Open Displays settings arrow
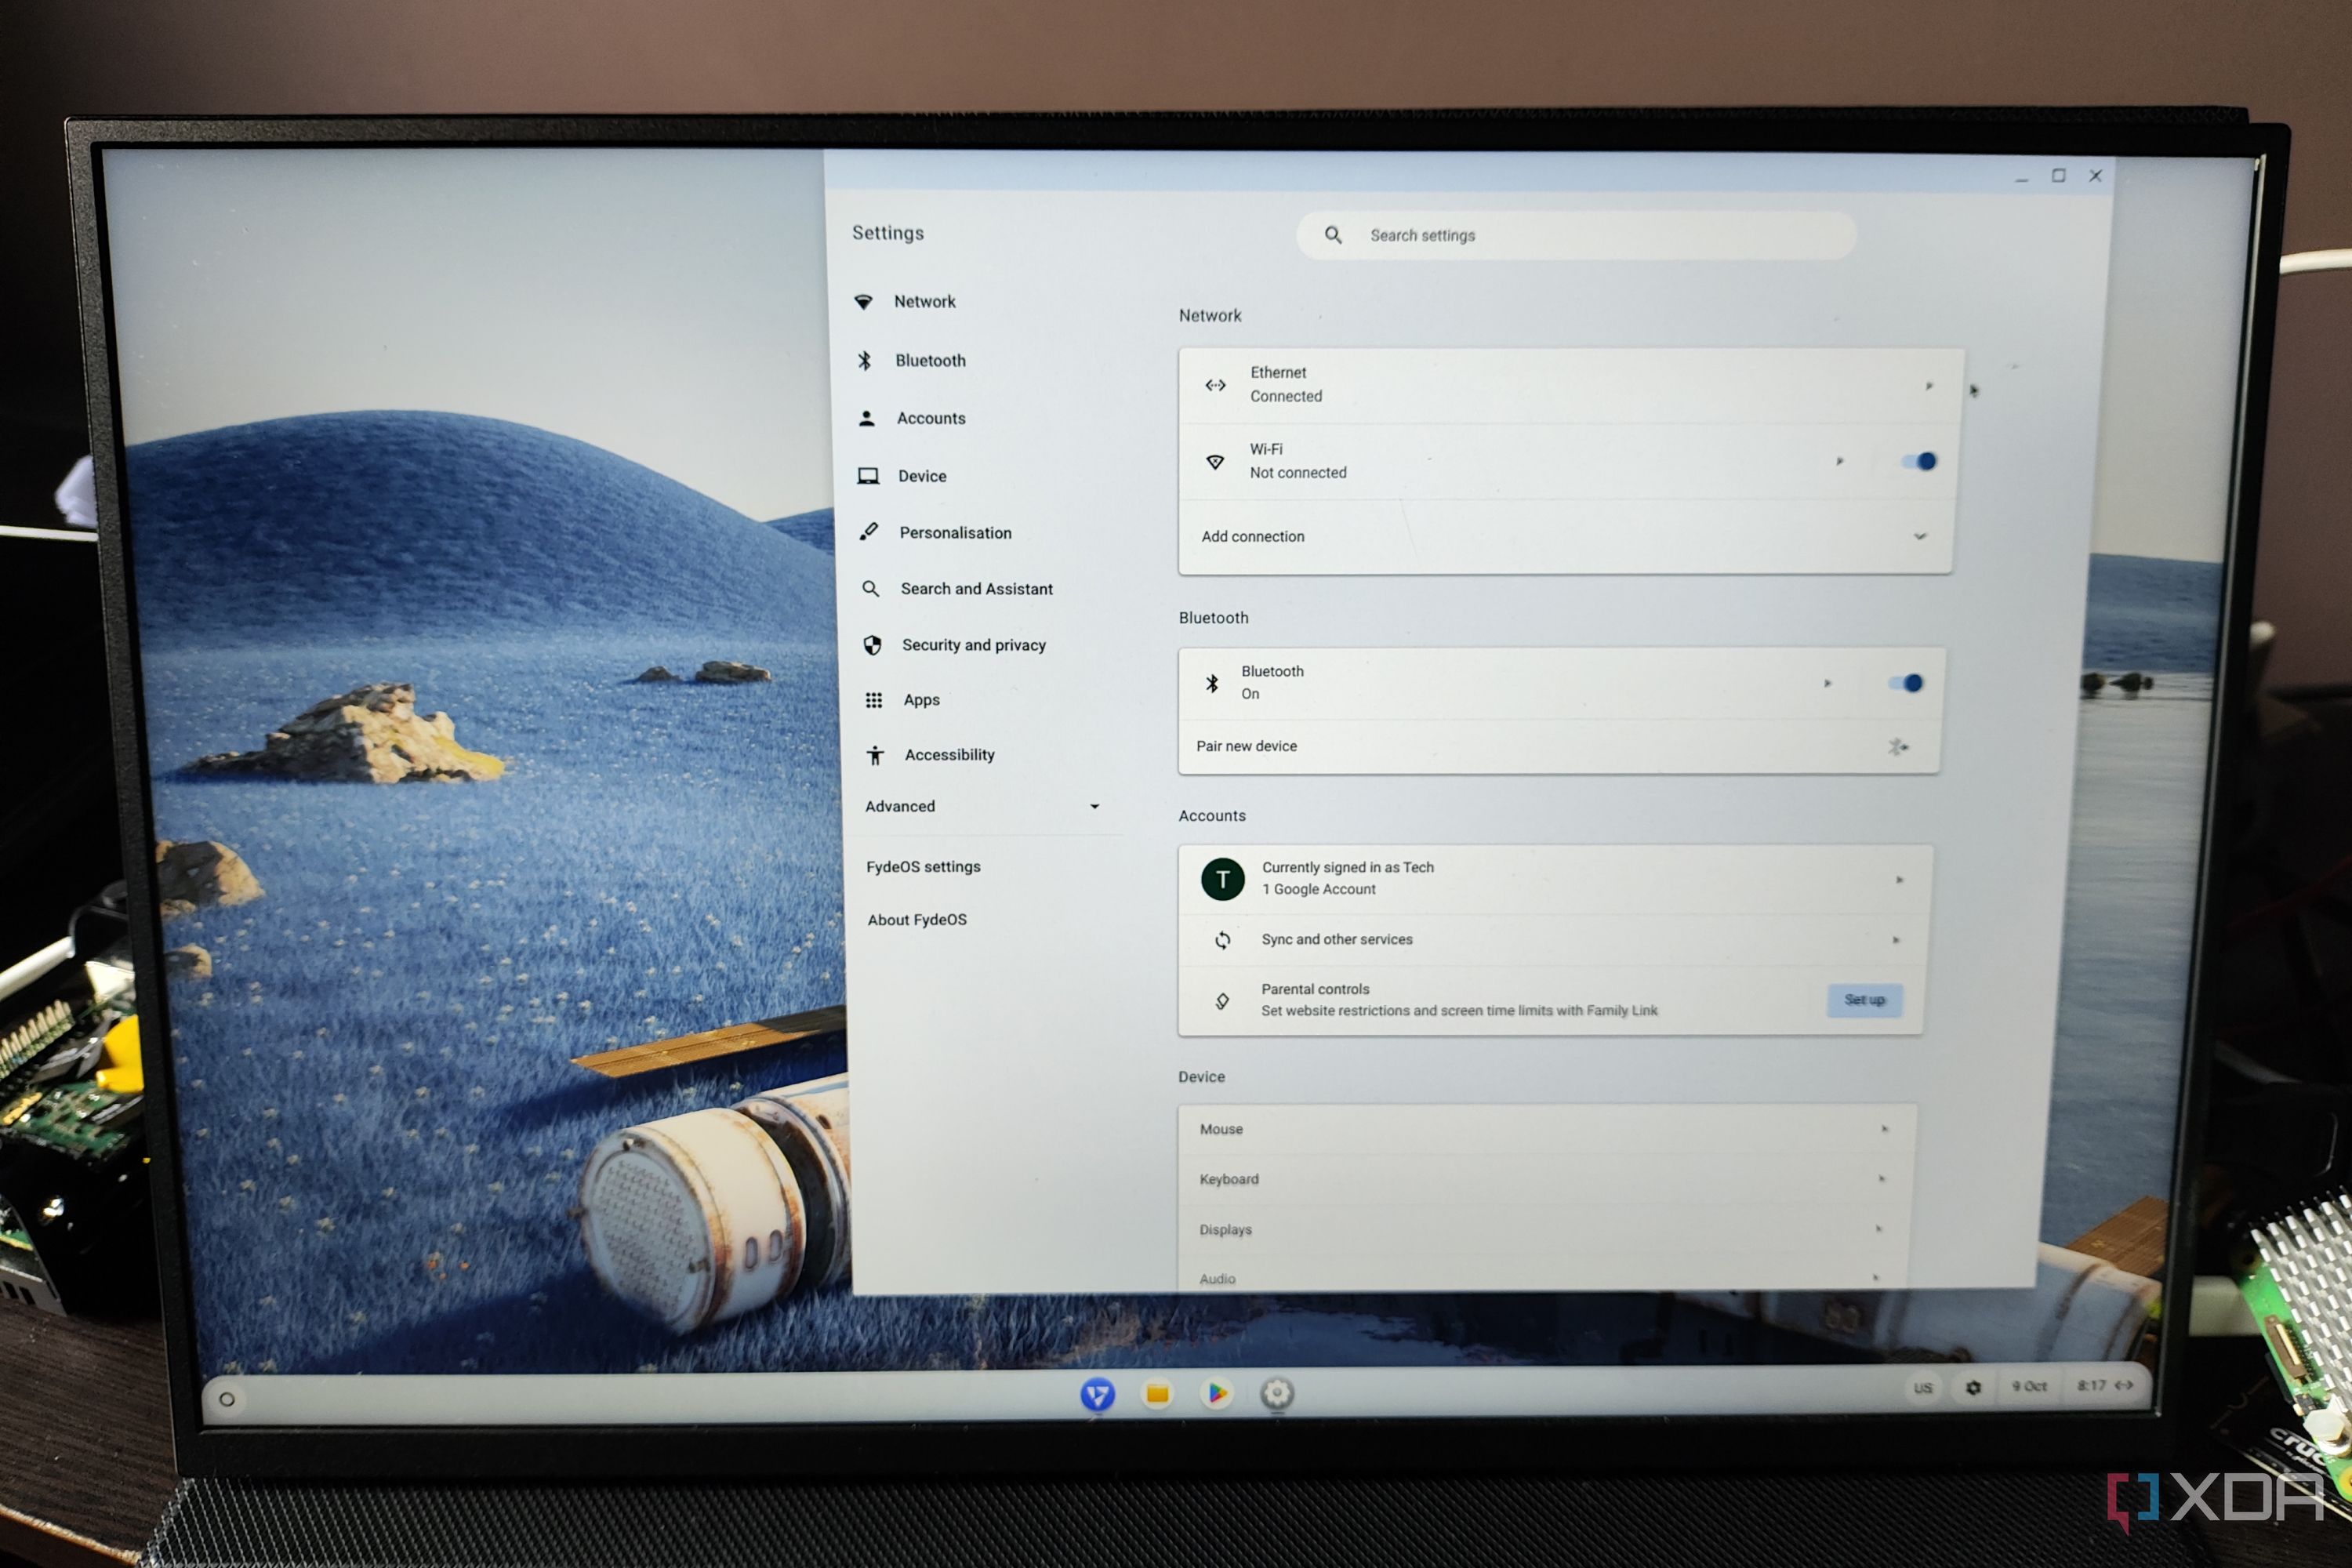Screen dimensions: 2352x1568 [1879, 1229]
